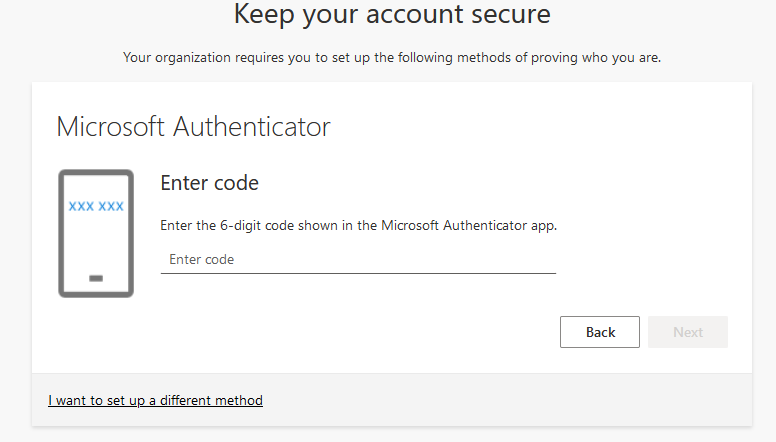Click empty card space left of Back
The image size is (776, 442).
pos(350,332)
